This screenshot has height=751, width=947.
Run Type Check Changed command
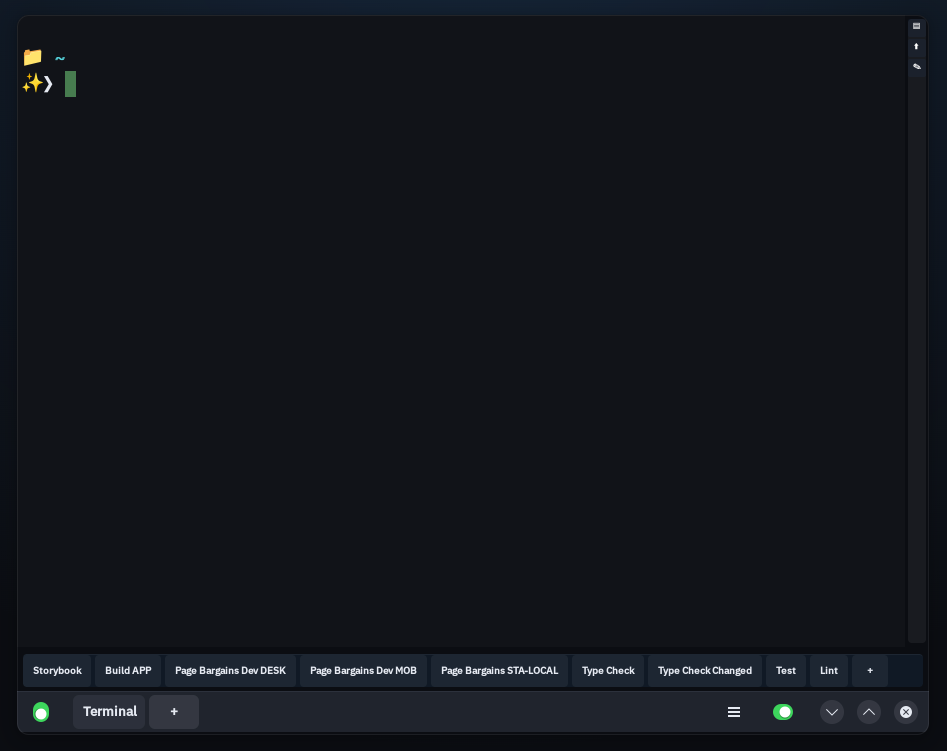[x=705, y=671]
